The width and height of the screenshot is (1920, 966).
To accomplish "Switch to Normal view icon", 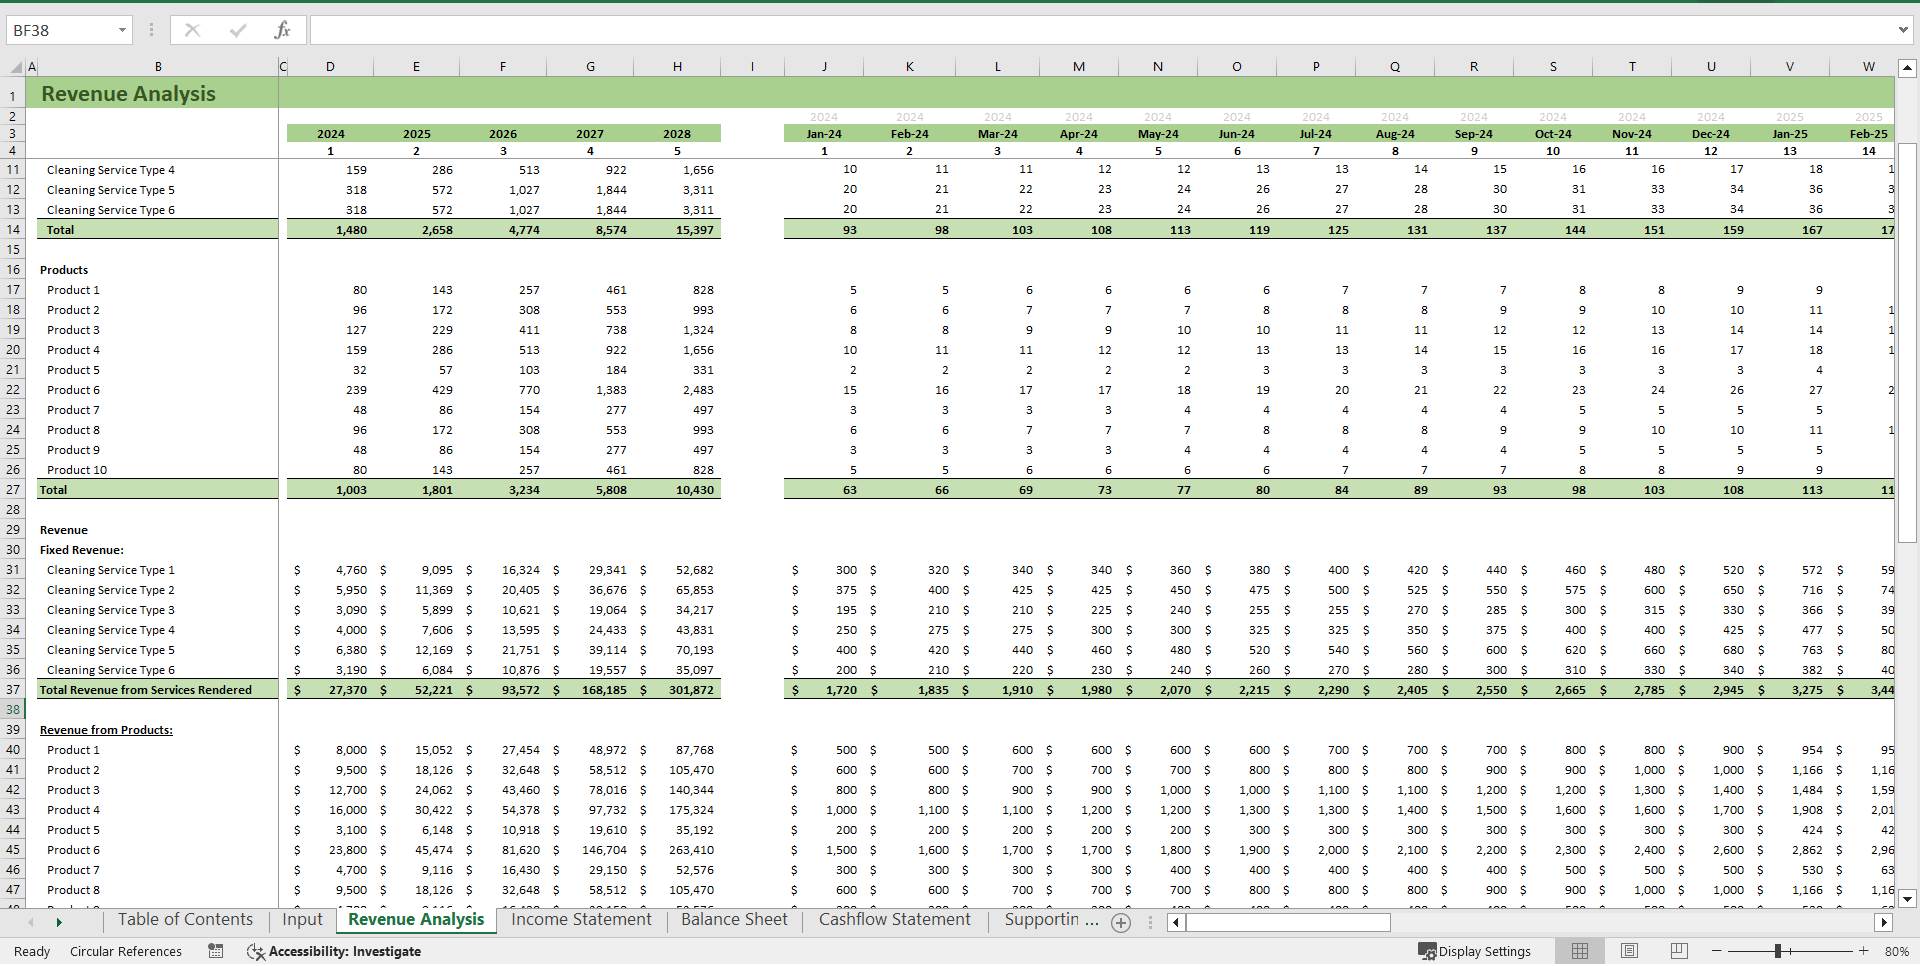I will (x=1580, y=951).
